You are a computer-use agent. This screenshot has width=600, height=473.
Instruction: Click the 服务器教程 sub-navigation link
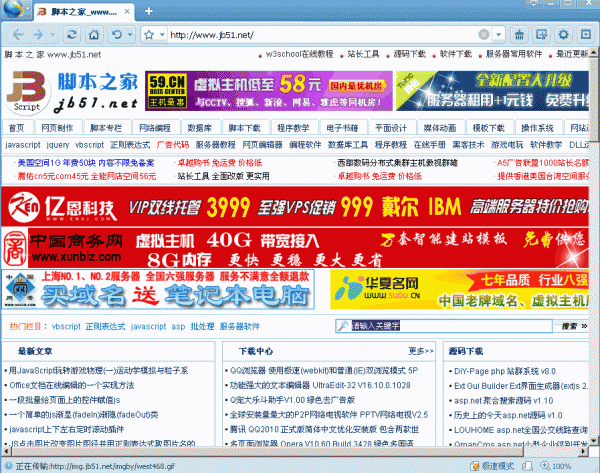pyautogui.click(x=215, y=145)
